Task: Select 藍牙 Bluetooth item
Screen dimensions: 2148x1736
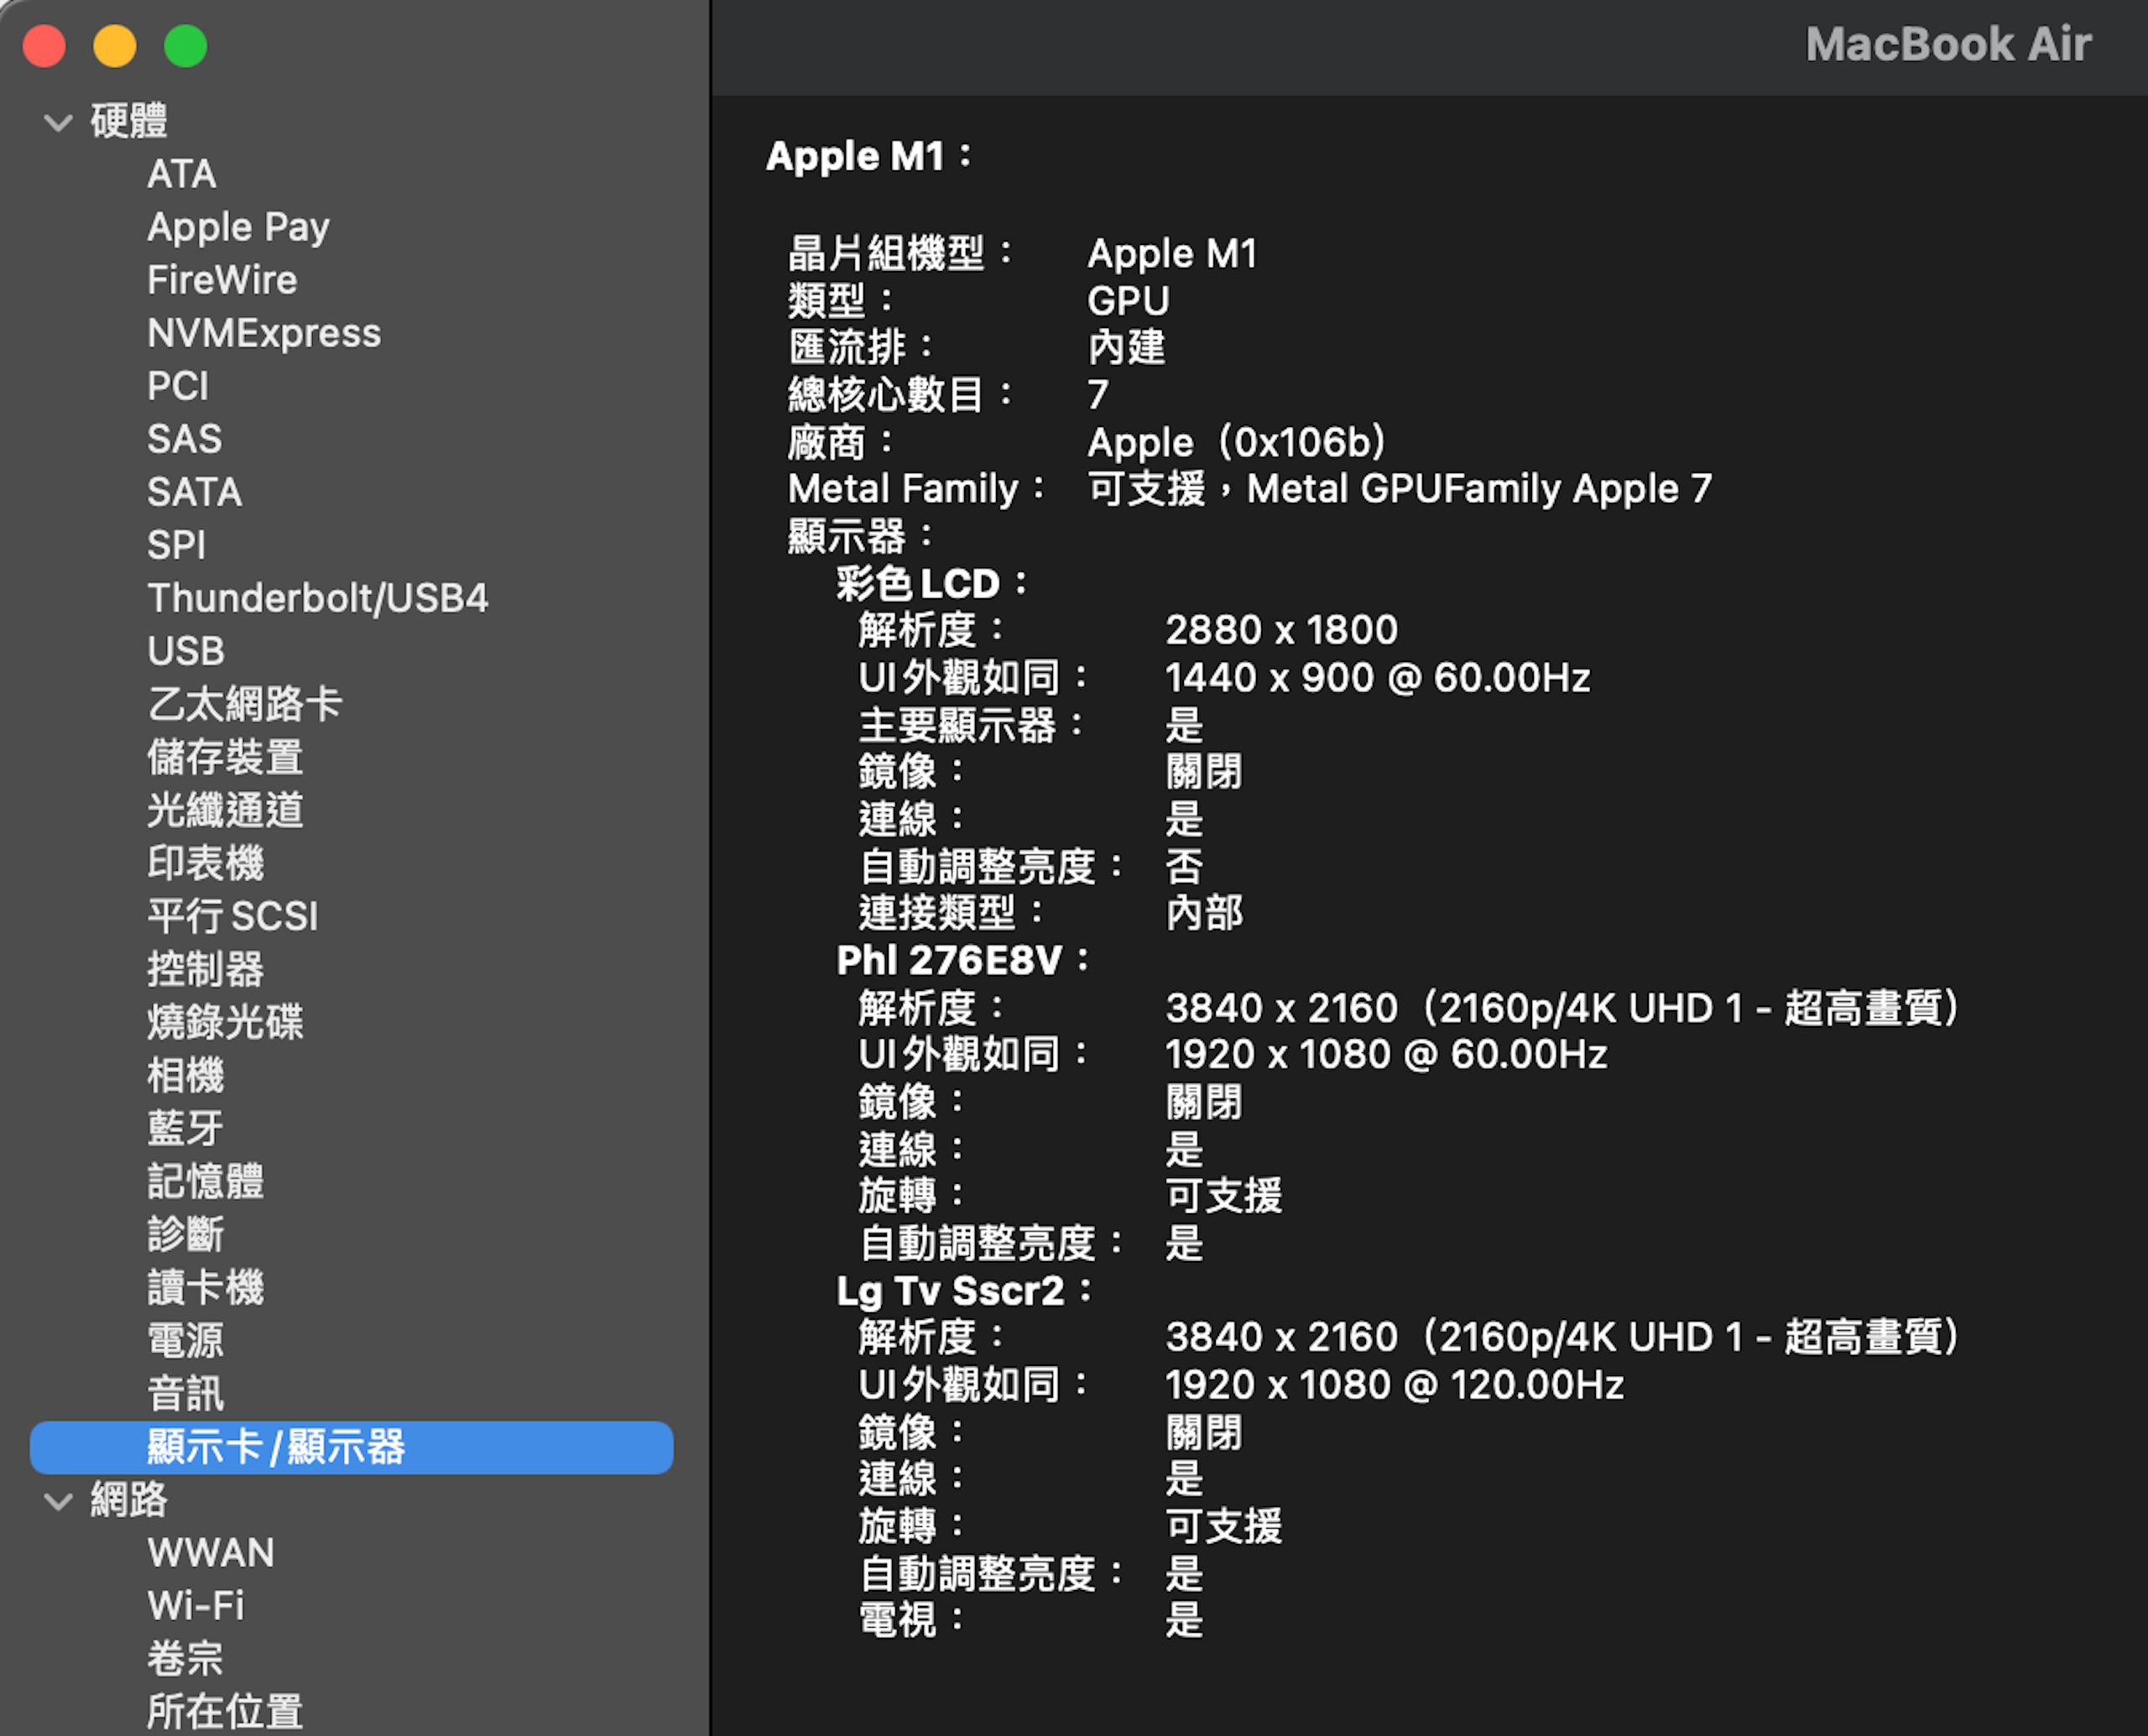Action: pos(185,1129)
